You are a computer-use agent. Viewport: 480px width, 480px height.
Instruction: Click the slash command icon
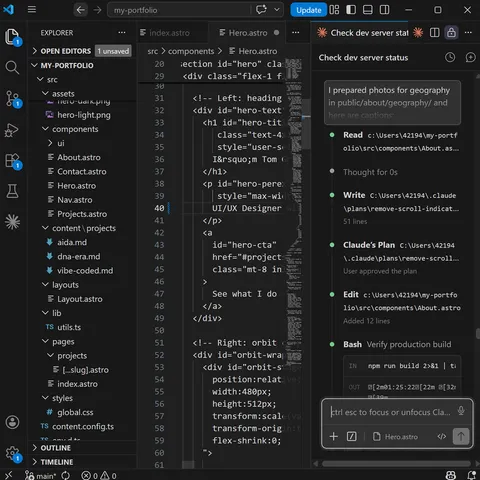coord(352,436)
